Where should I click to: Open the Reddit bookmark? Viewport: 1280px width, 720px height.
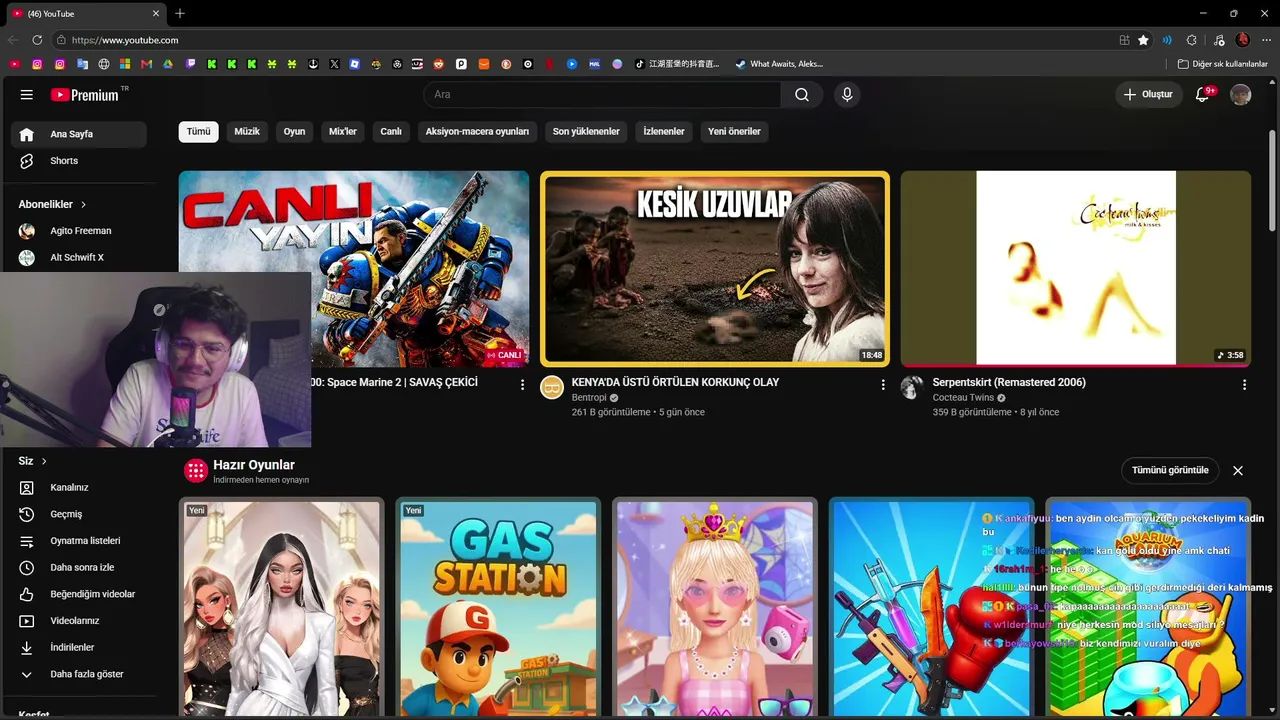pos(438,64)
